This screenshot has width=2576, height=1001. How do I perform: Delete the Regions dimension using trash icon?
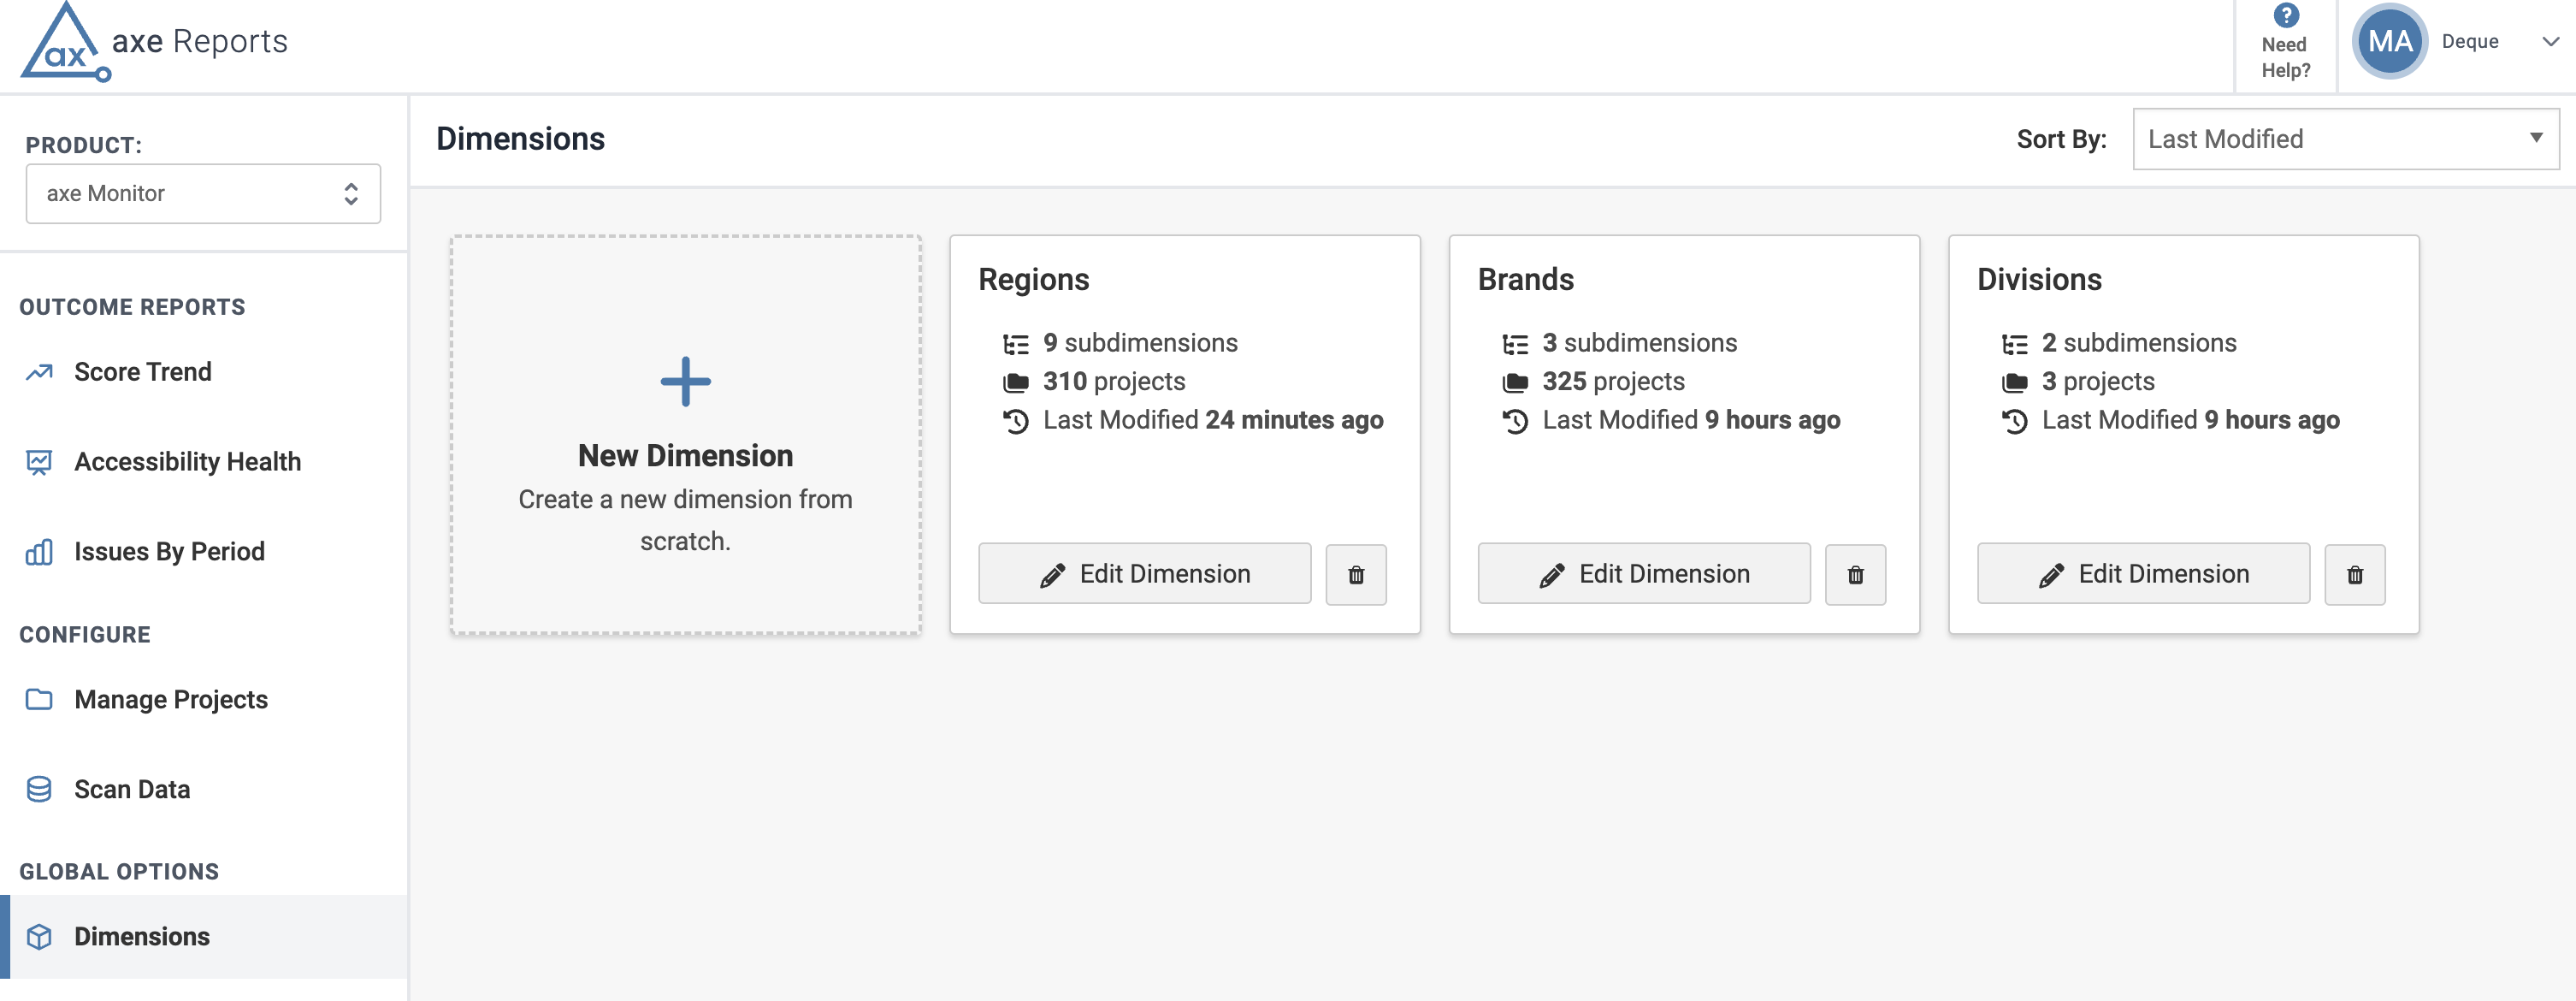[x=1355, y=575]
